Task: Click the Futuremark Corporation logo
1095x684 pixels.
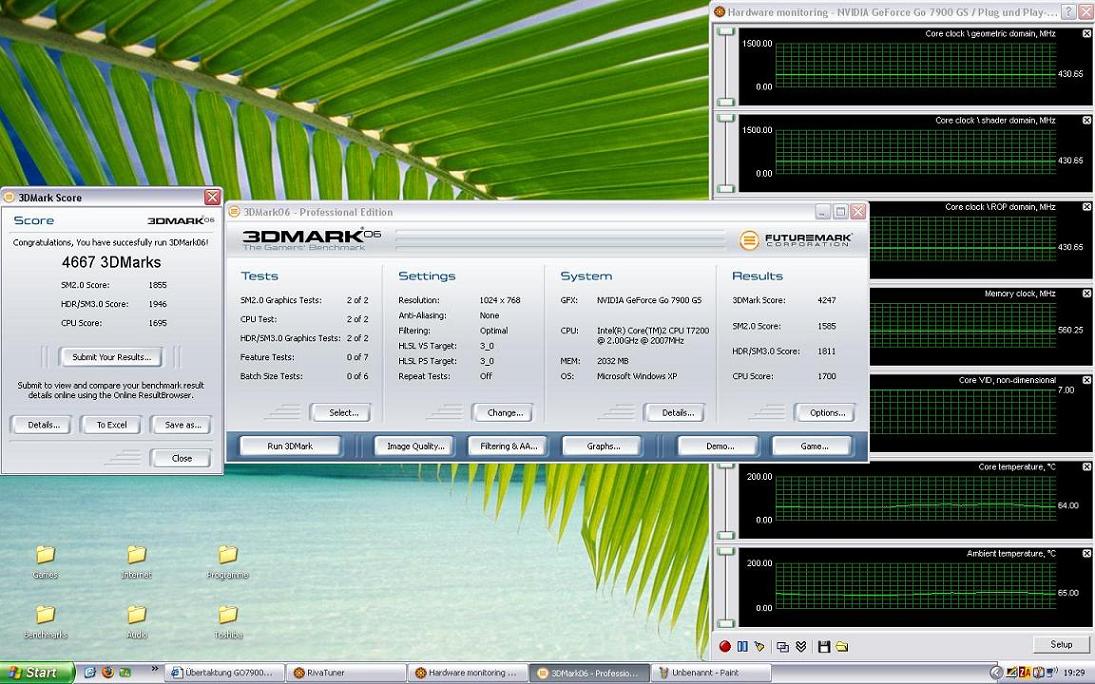Action: click(x=795, y=240)
